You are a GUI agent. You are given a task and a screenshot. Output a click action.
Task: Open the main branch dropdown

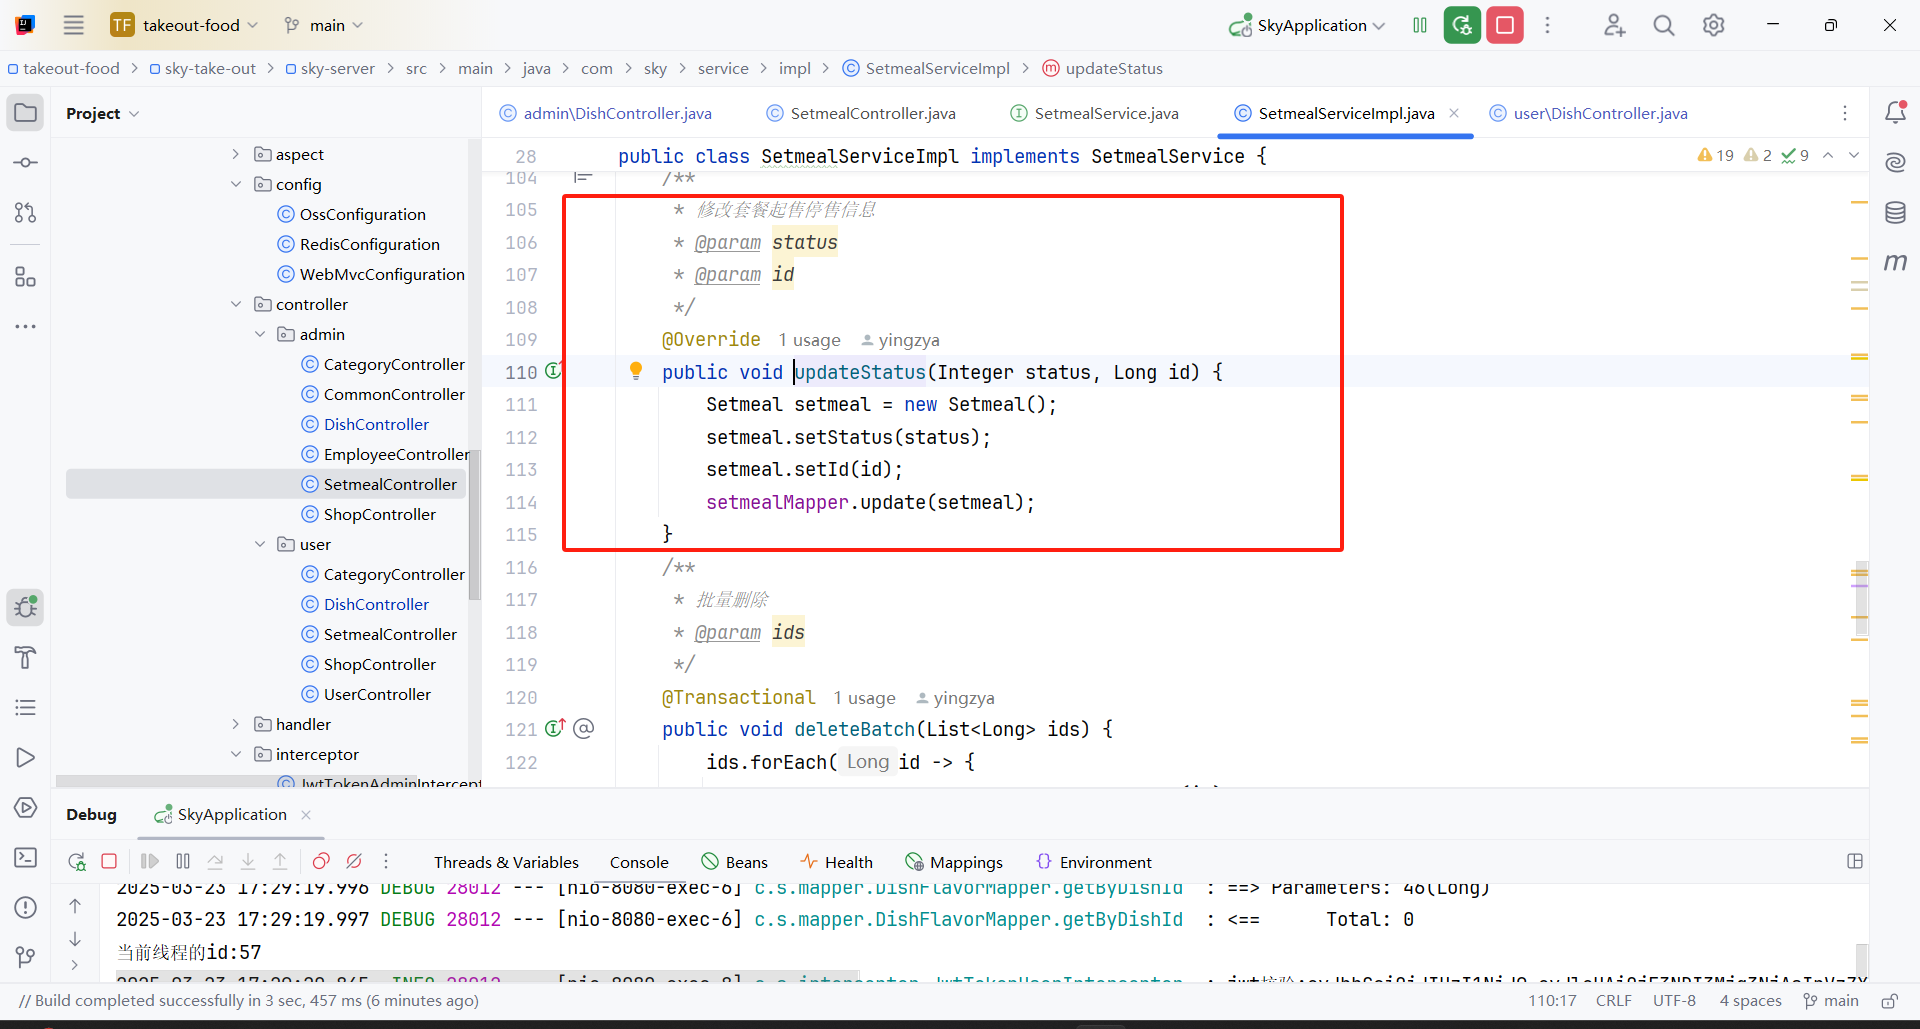(x=323, y=25)
